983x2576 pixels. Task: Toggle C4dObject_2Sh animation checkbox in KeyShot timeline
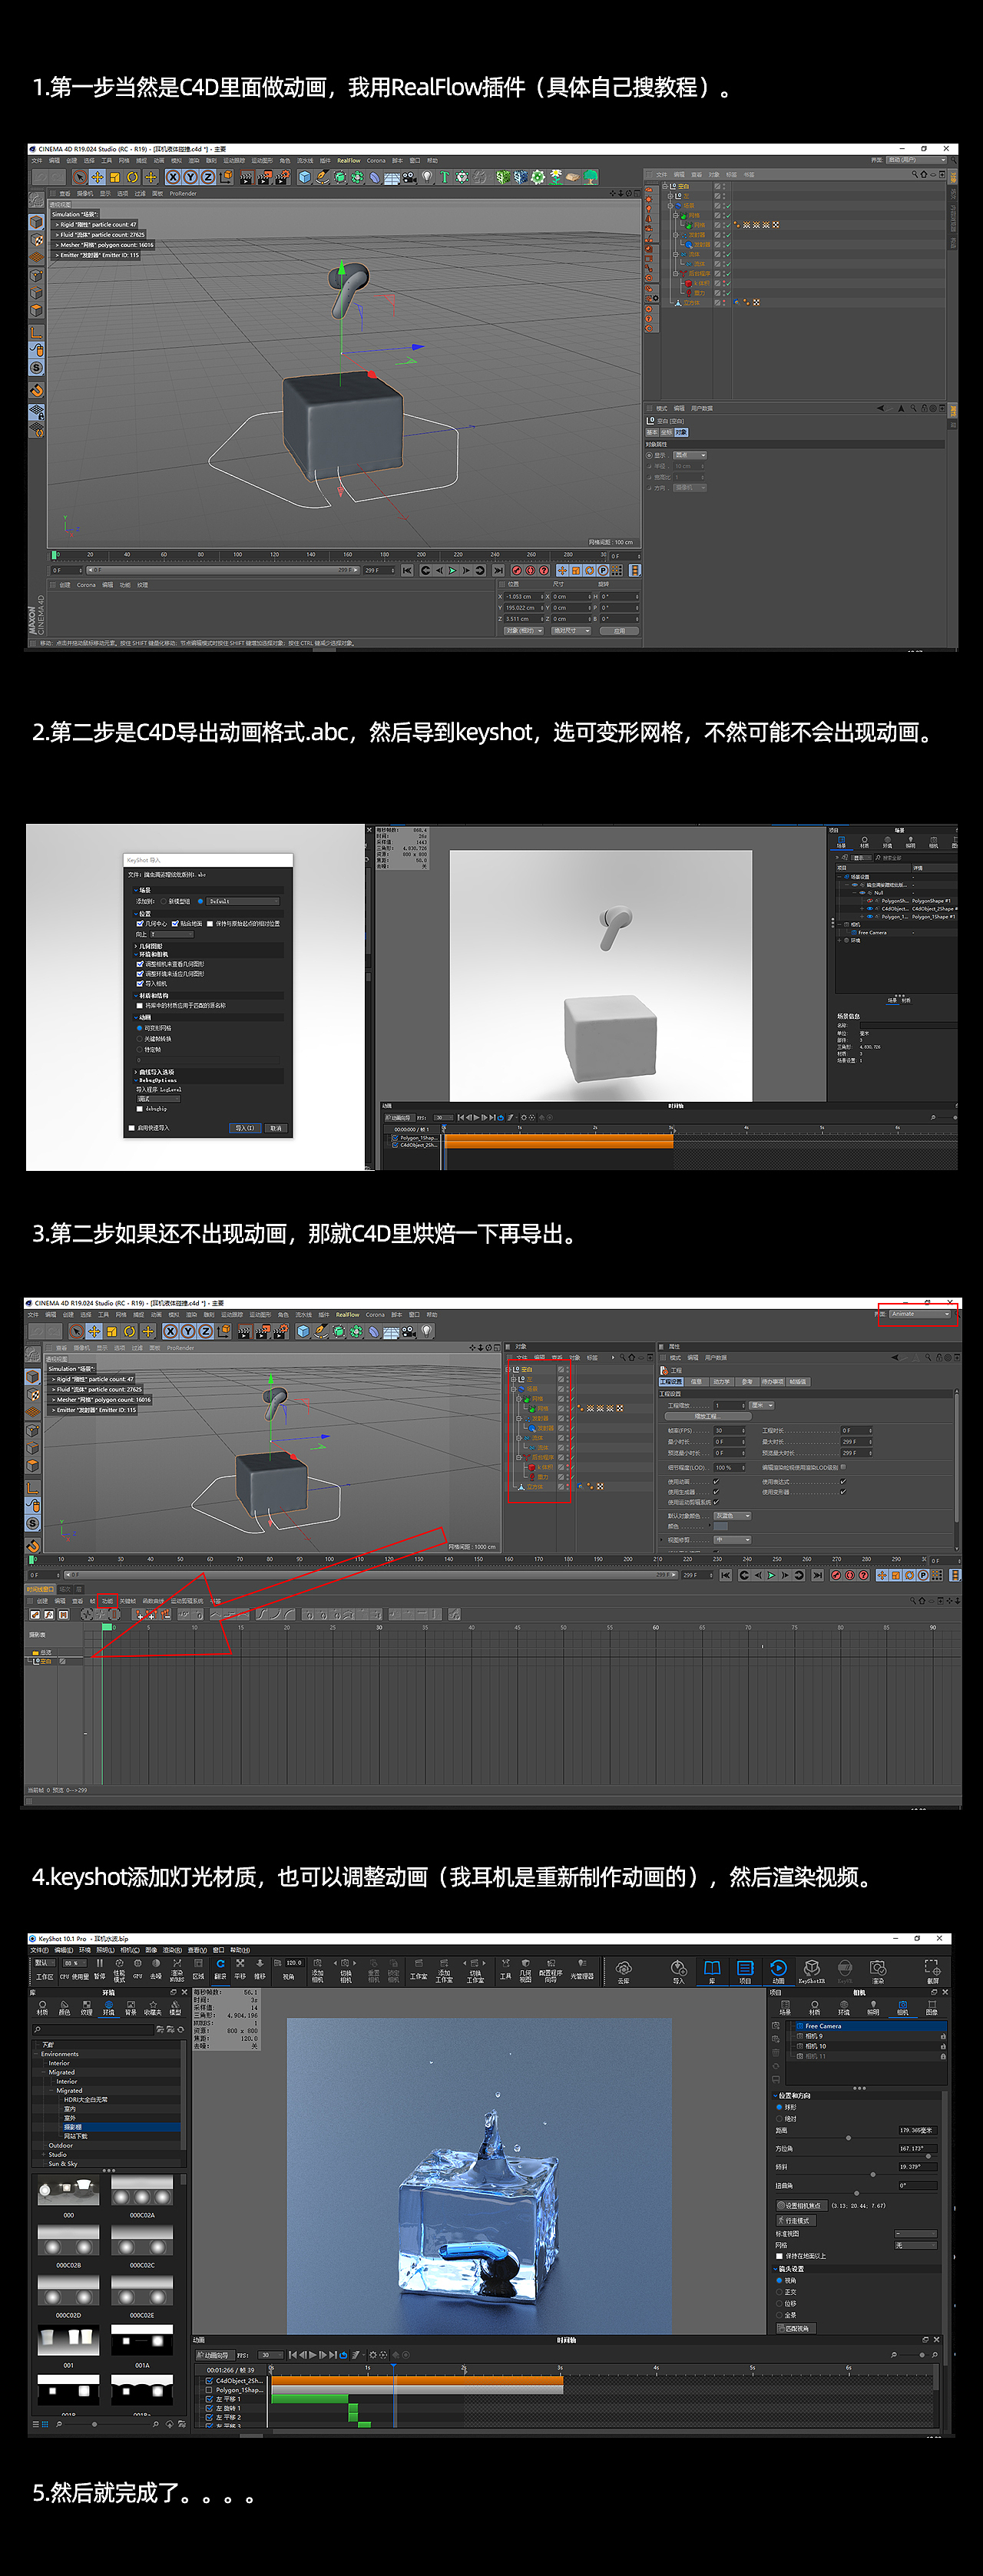209,2381
